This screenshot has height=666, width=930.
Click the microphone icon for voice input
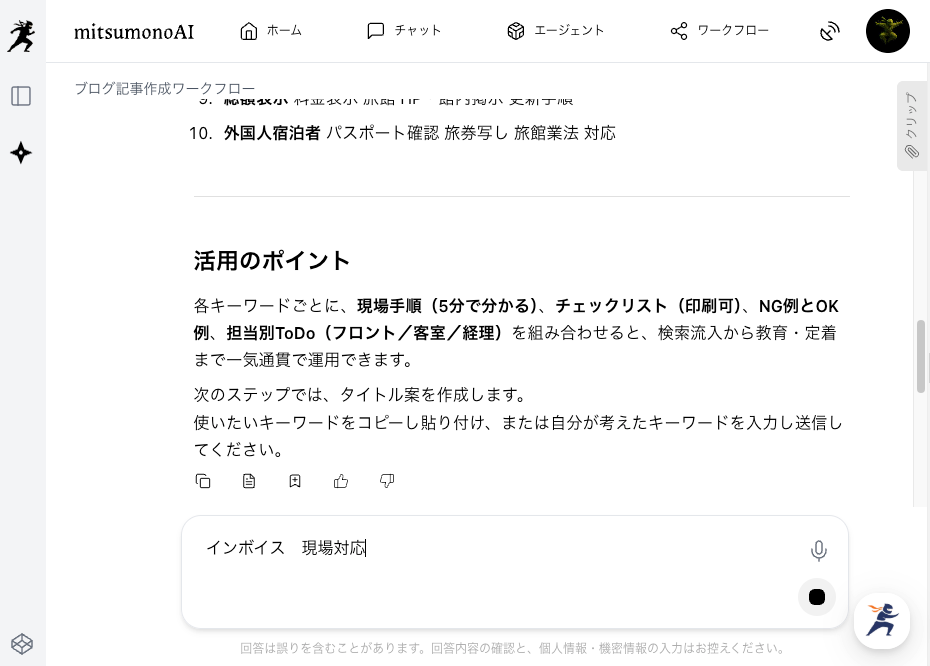[x=818, y=550]
